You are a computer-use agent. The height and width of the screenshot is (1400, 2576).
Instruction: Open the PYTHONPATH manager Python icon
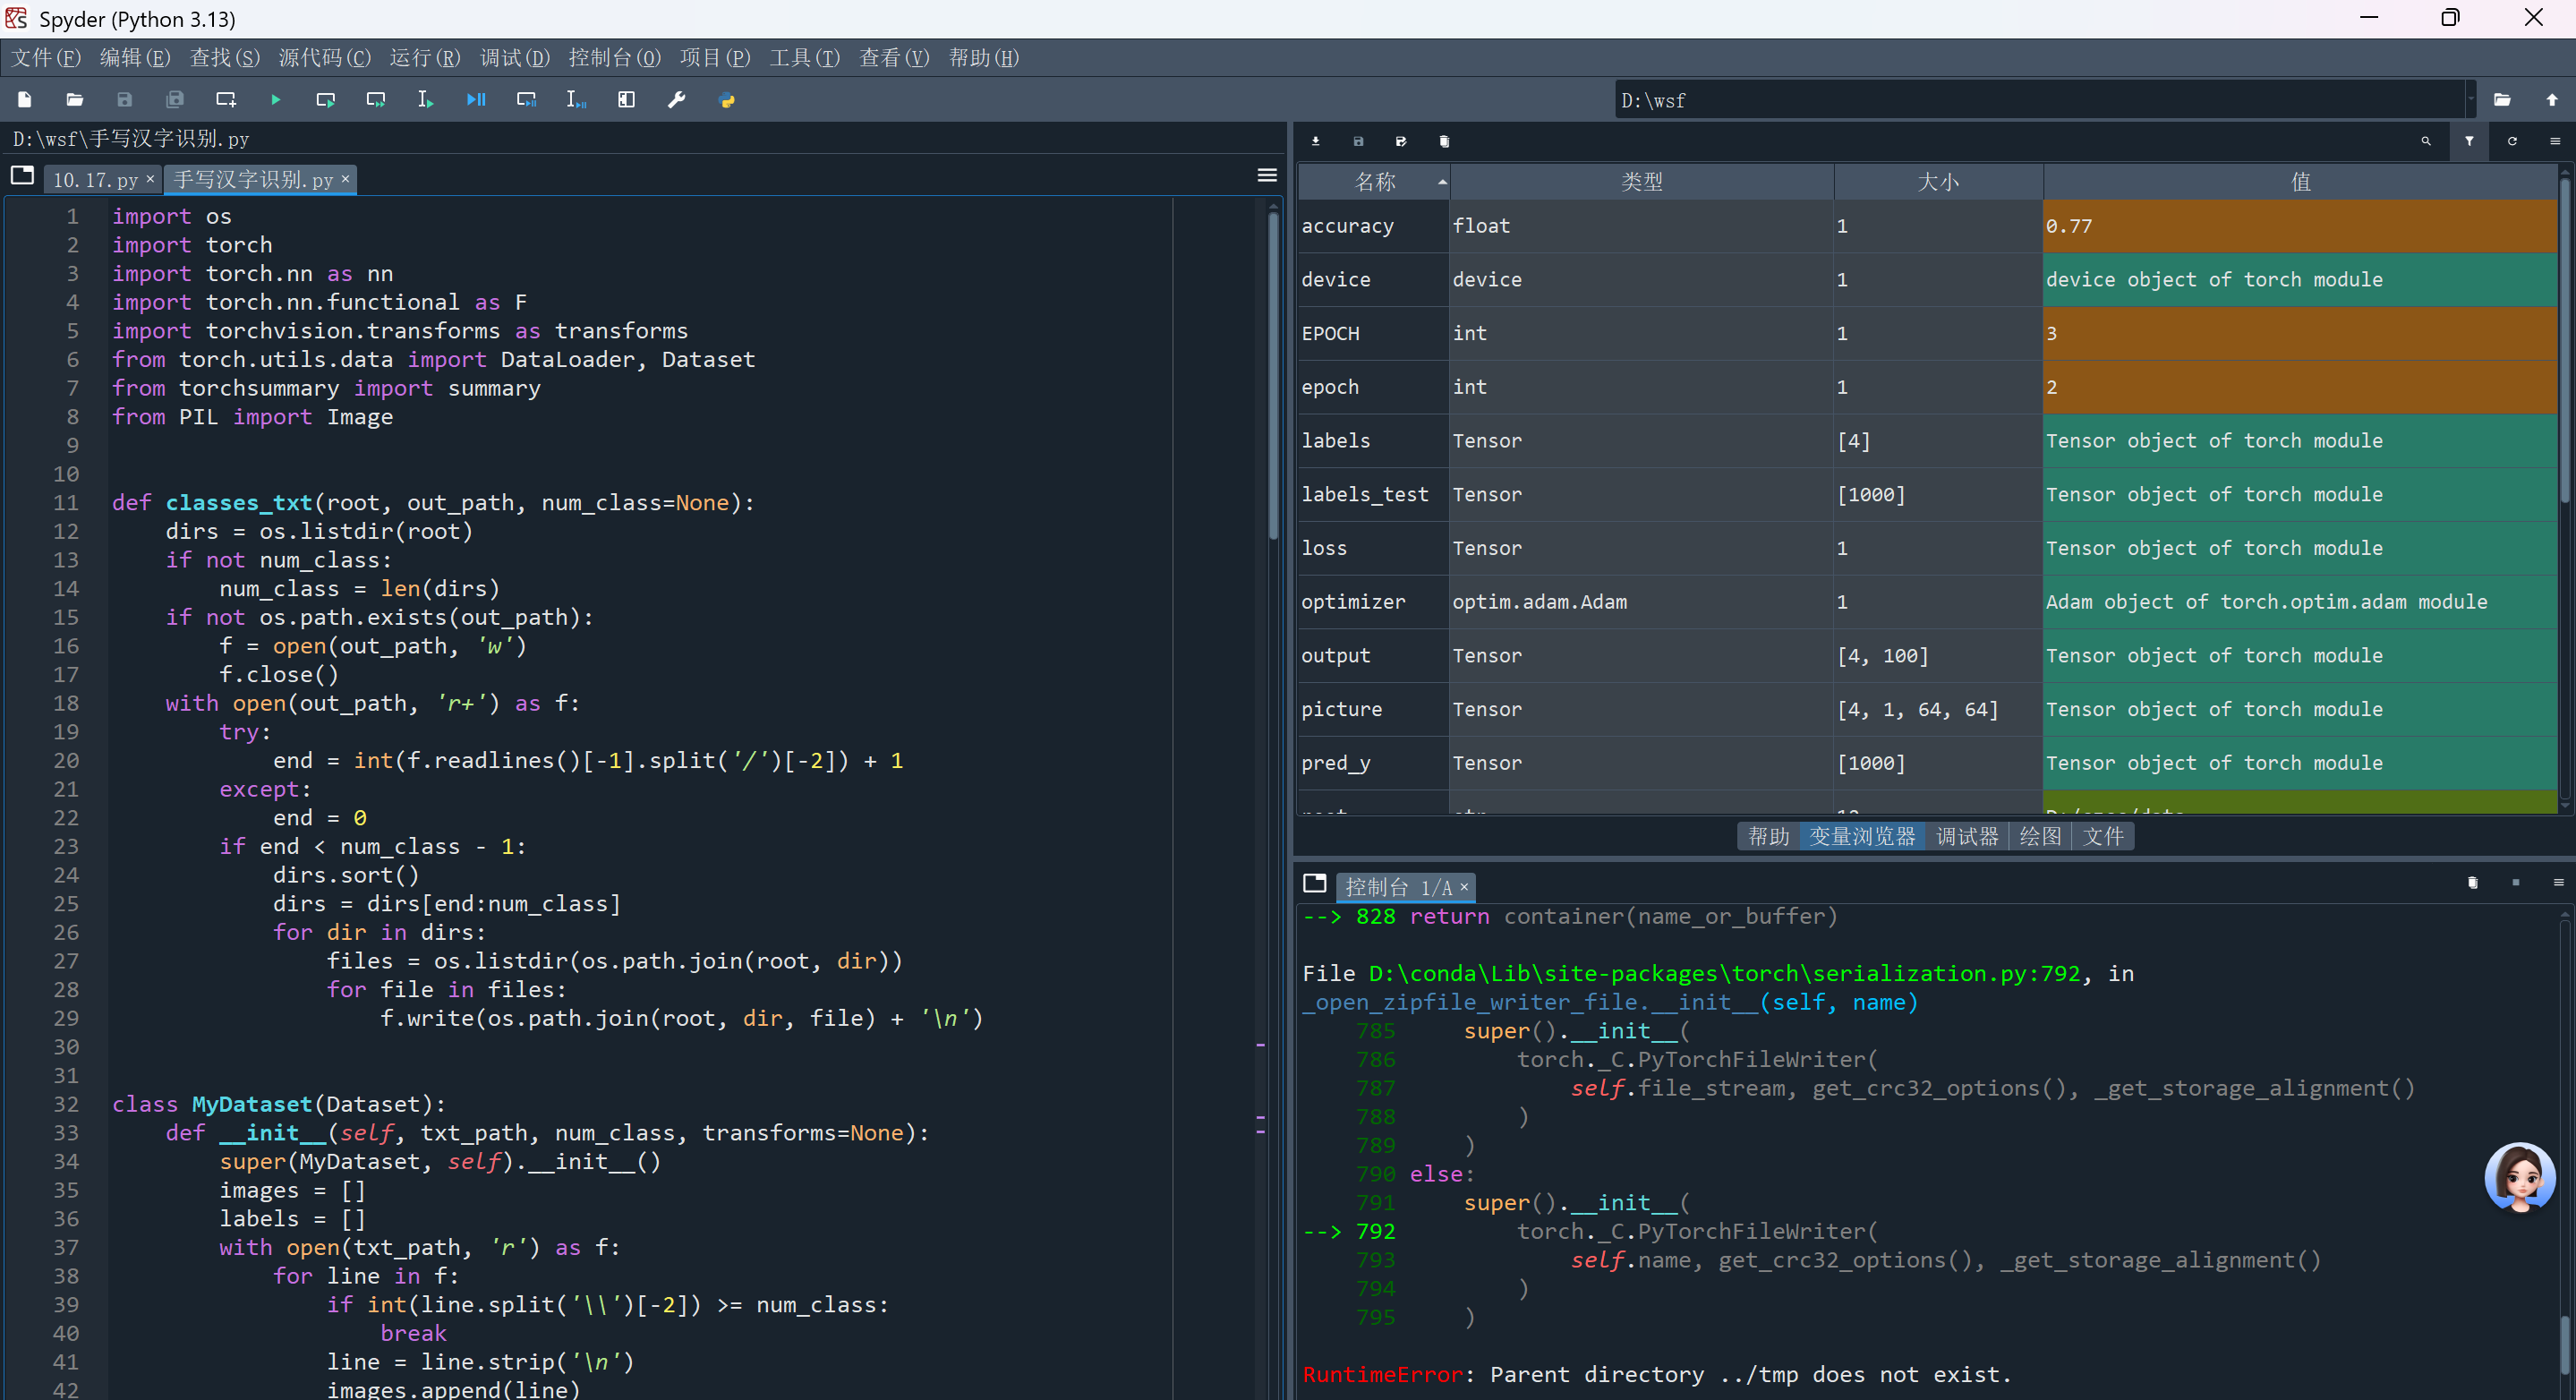(727, 100)
